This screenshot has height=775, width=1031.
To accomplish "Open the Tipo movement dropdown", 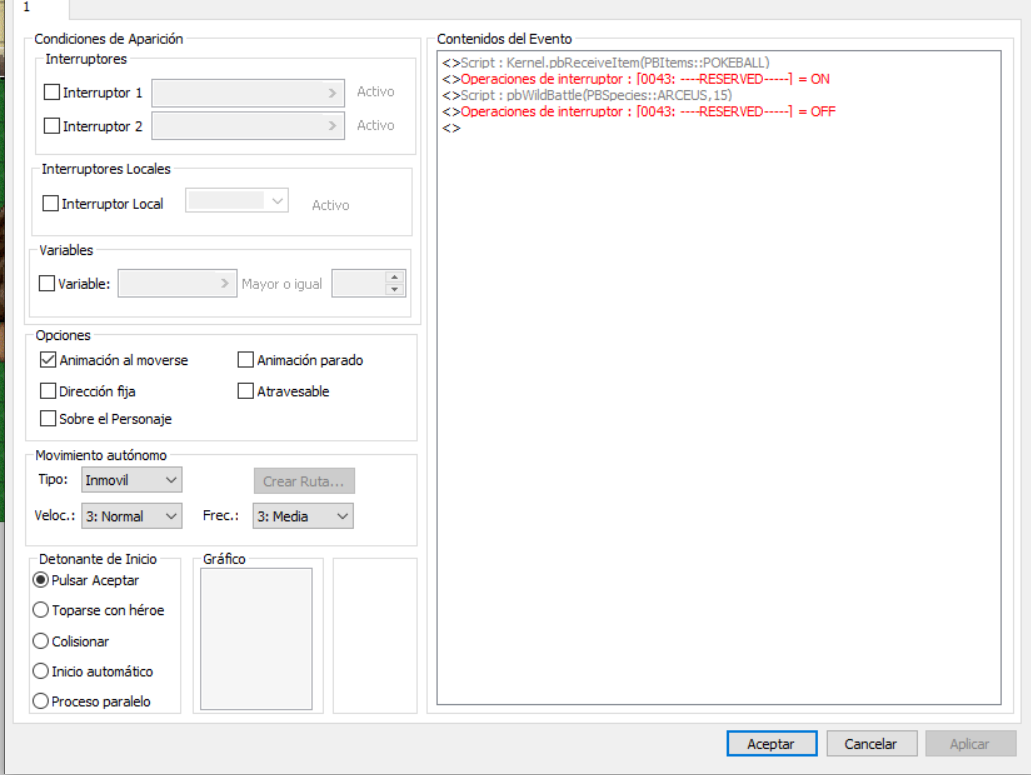I will pyautogui.click(x=131, y=480).
